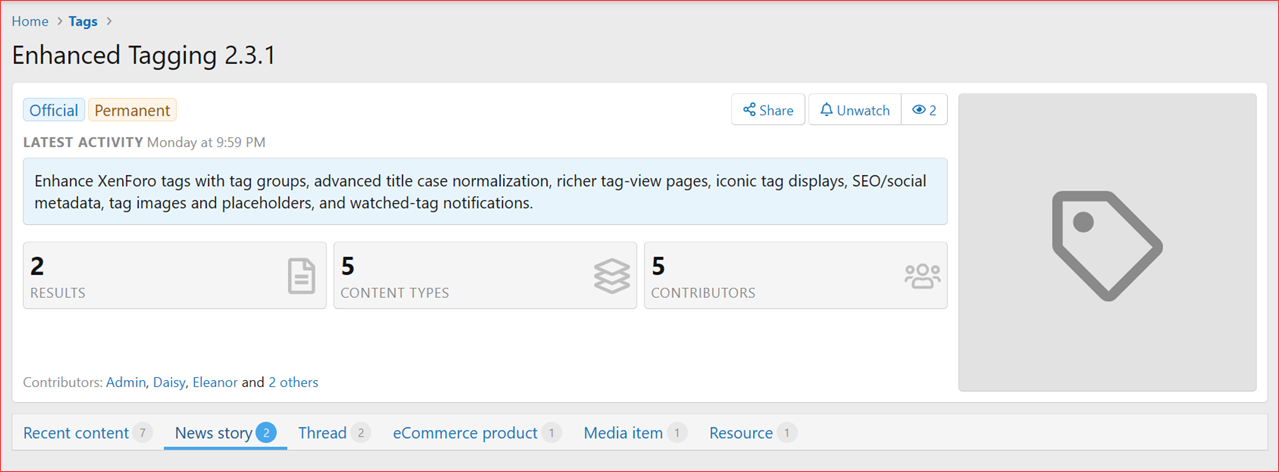
Task: Click the Permanent tag label
Action: point(133,110)
